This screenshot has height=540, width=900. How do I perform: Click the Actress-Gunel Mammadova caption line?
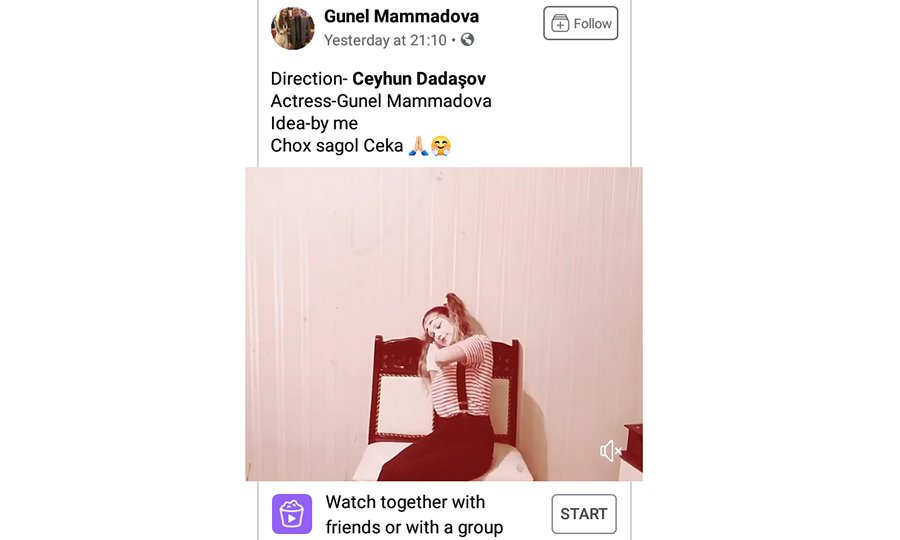(x=381, y=101)
